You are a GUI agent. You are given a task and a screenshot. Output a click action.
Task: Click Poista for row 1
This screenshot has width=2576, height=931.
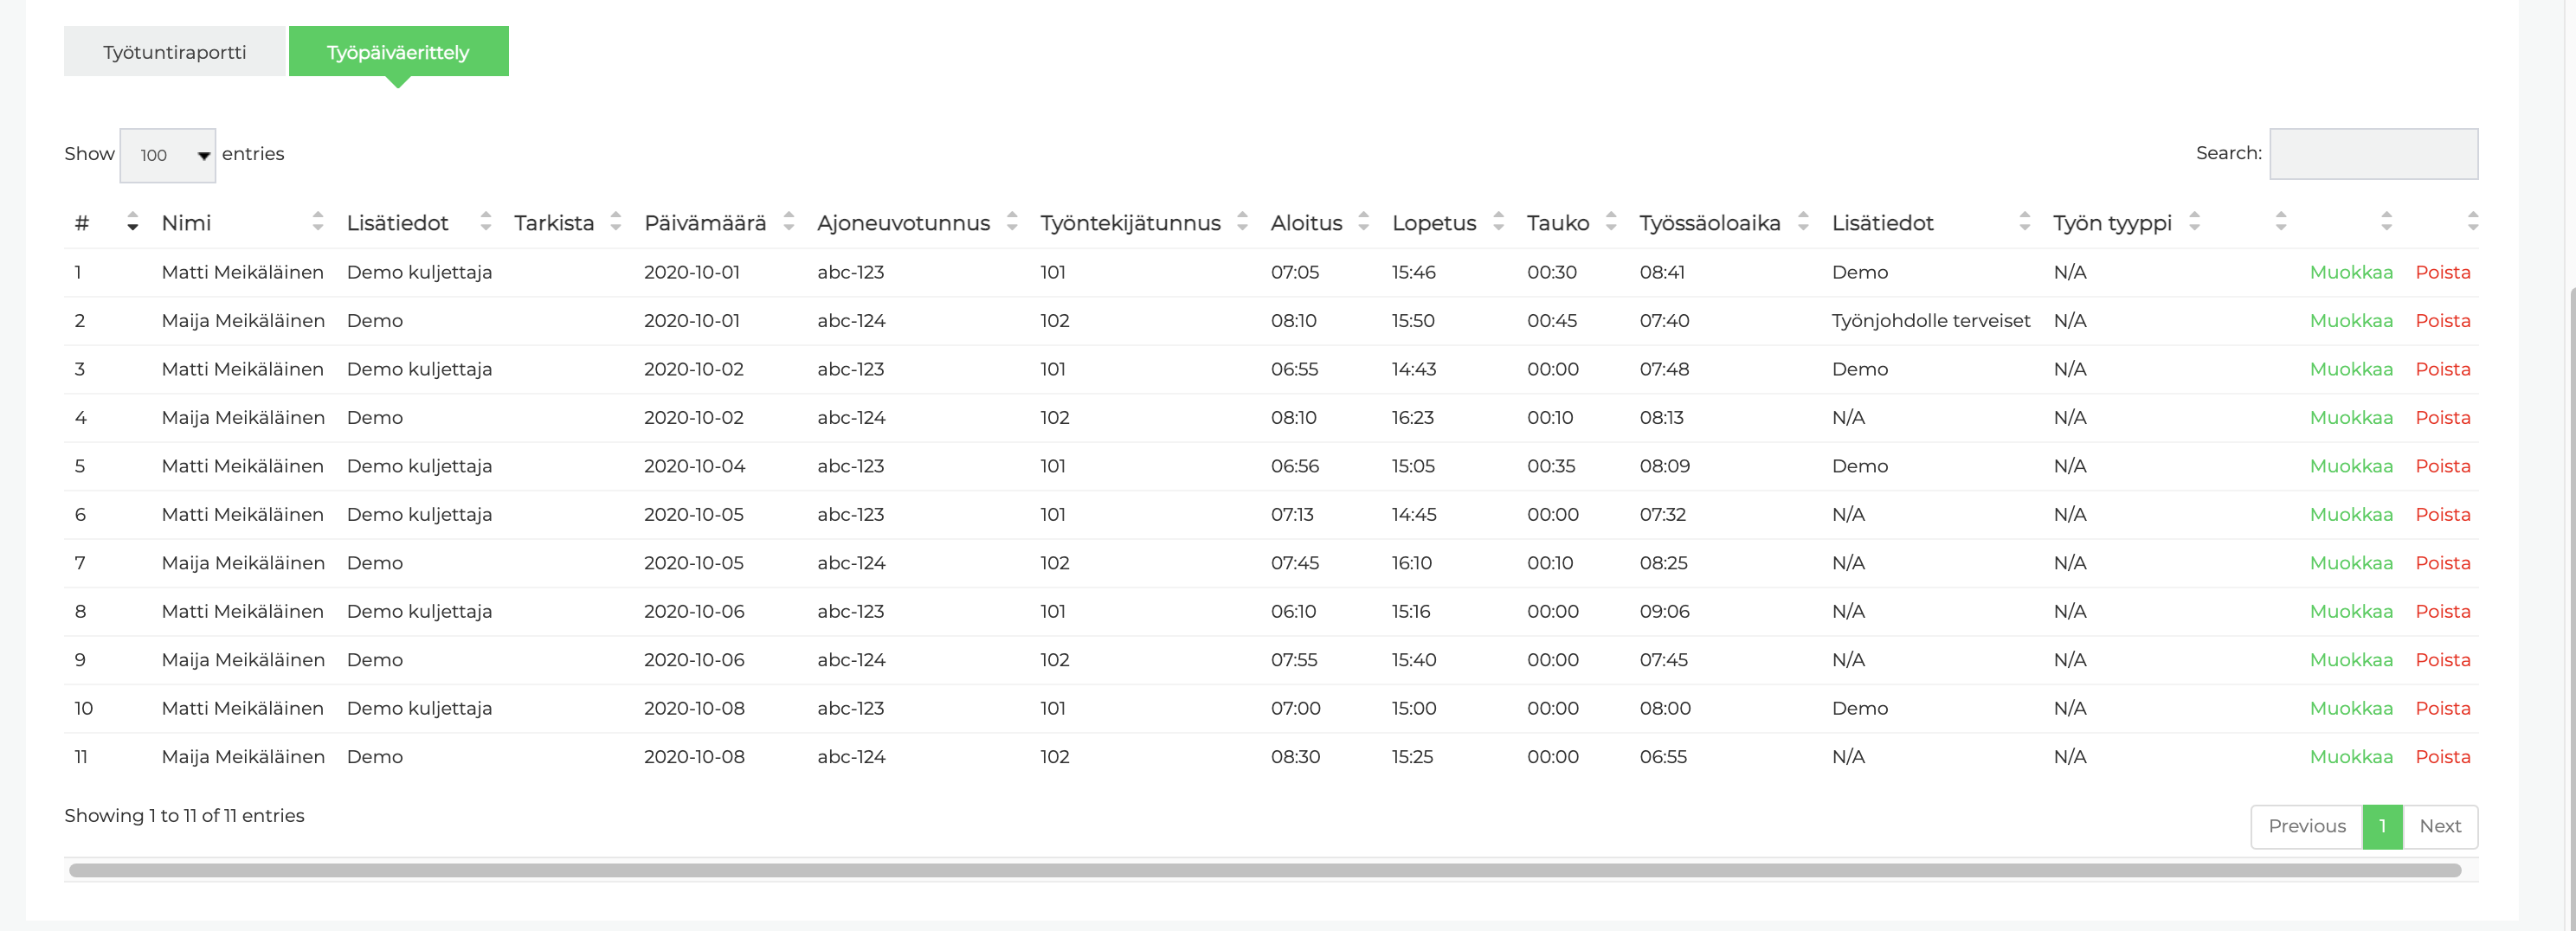2442,272
